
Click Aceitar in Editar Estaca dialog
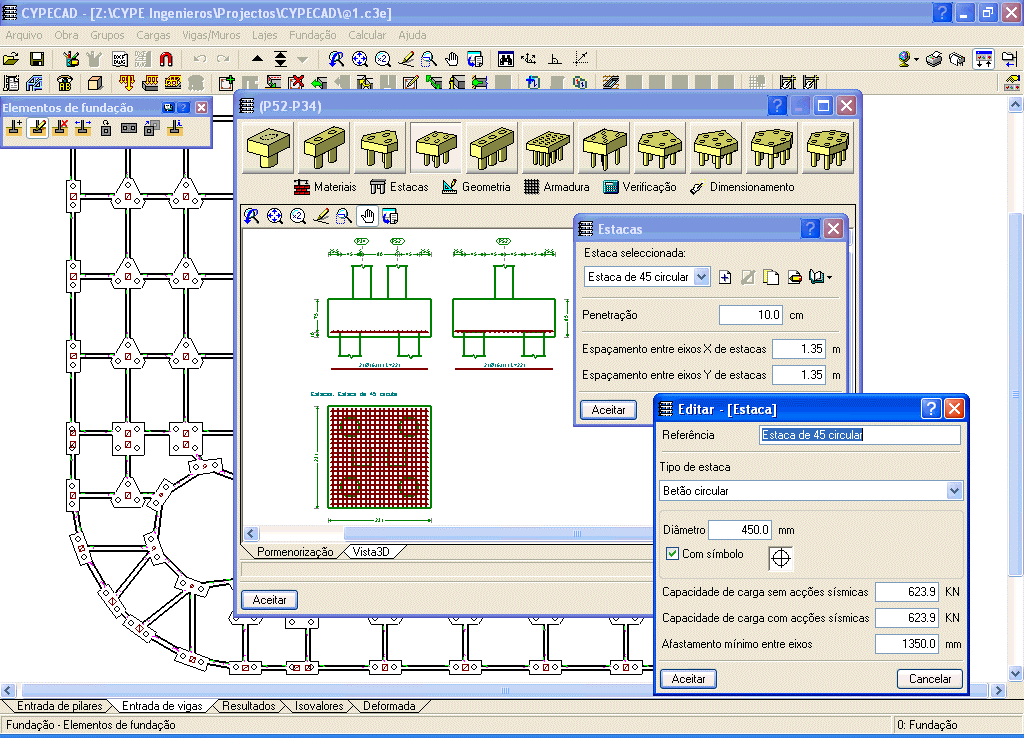688,679
